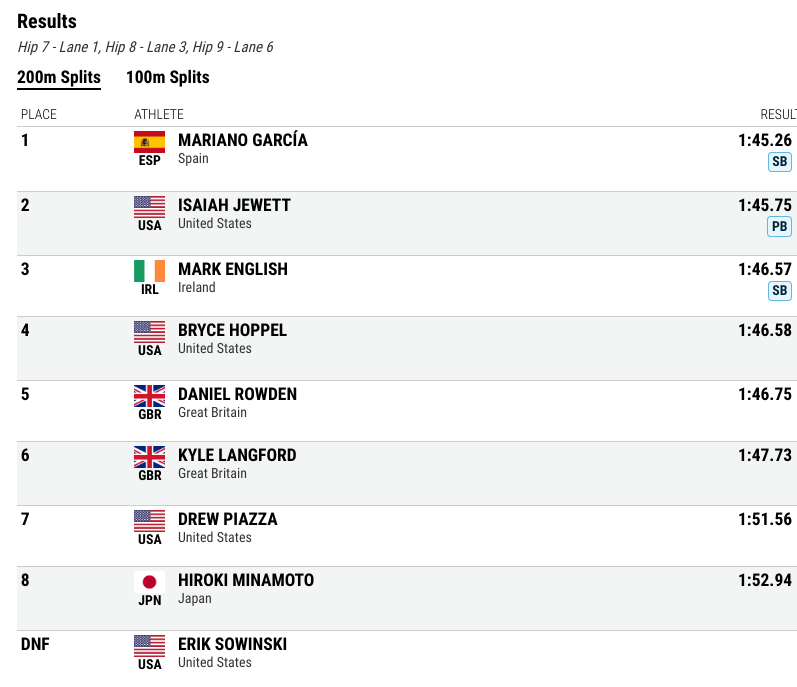
Task: Click Kyle Langford's Great Britain flag
Action: pos(149,456)
